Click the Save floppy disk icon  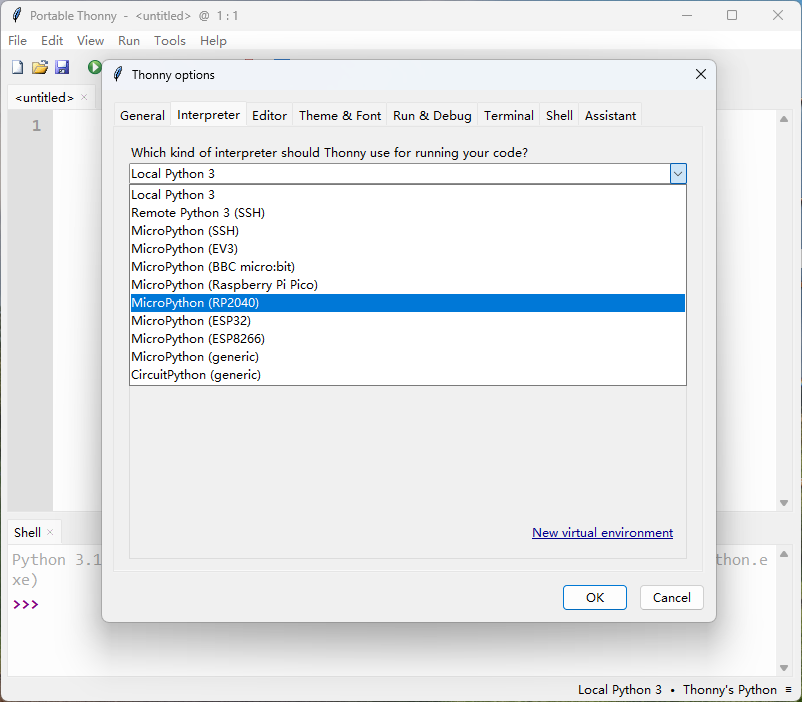coord(62,67)
